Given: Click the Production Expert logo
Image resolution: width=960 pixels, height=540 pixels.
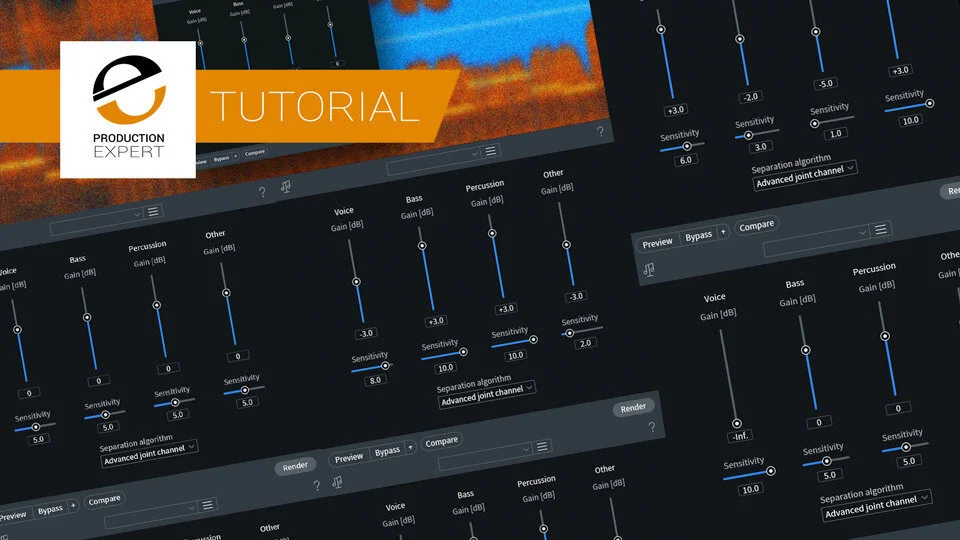Looking at the screenshot, I should click(x=128, y=110).
